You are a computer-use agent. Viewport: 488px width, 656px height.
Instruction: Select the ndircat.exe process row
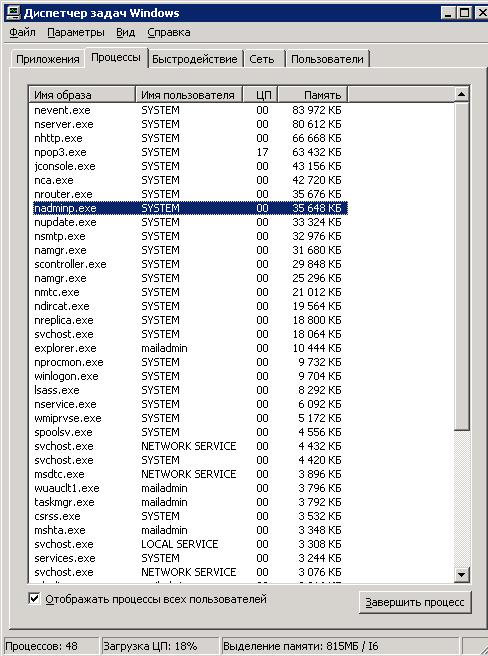(190, 306)
